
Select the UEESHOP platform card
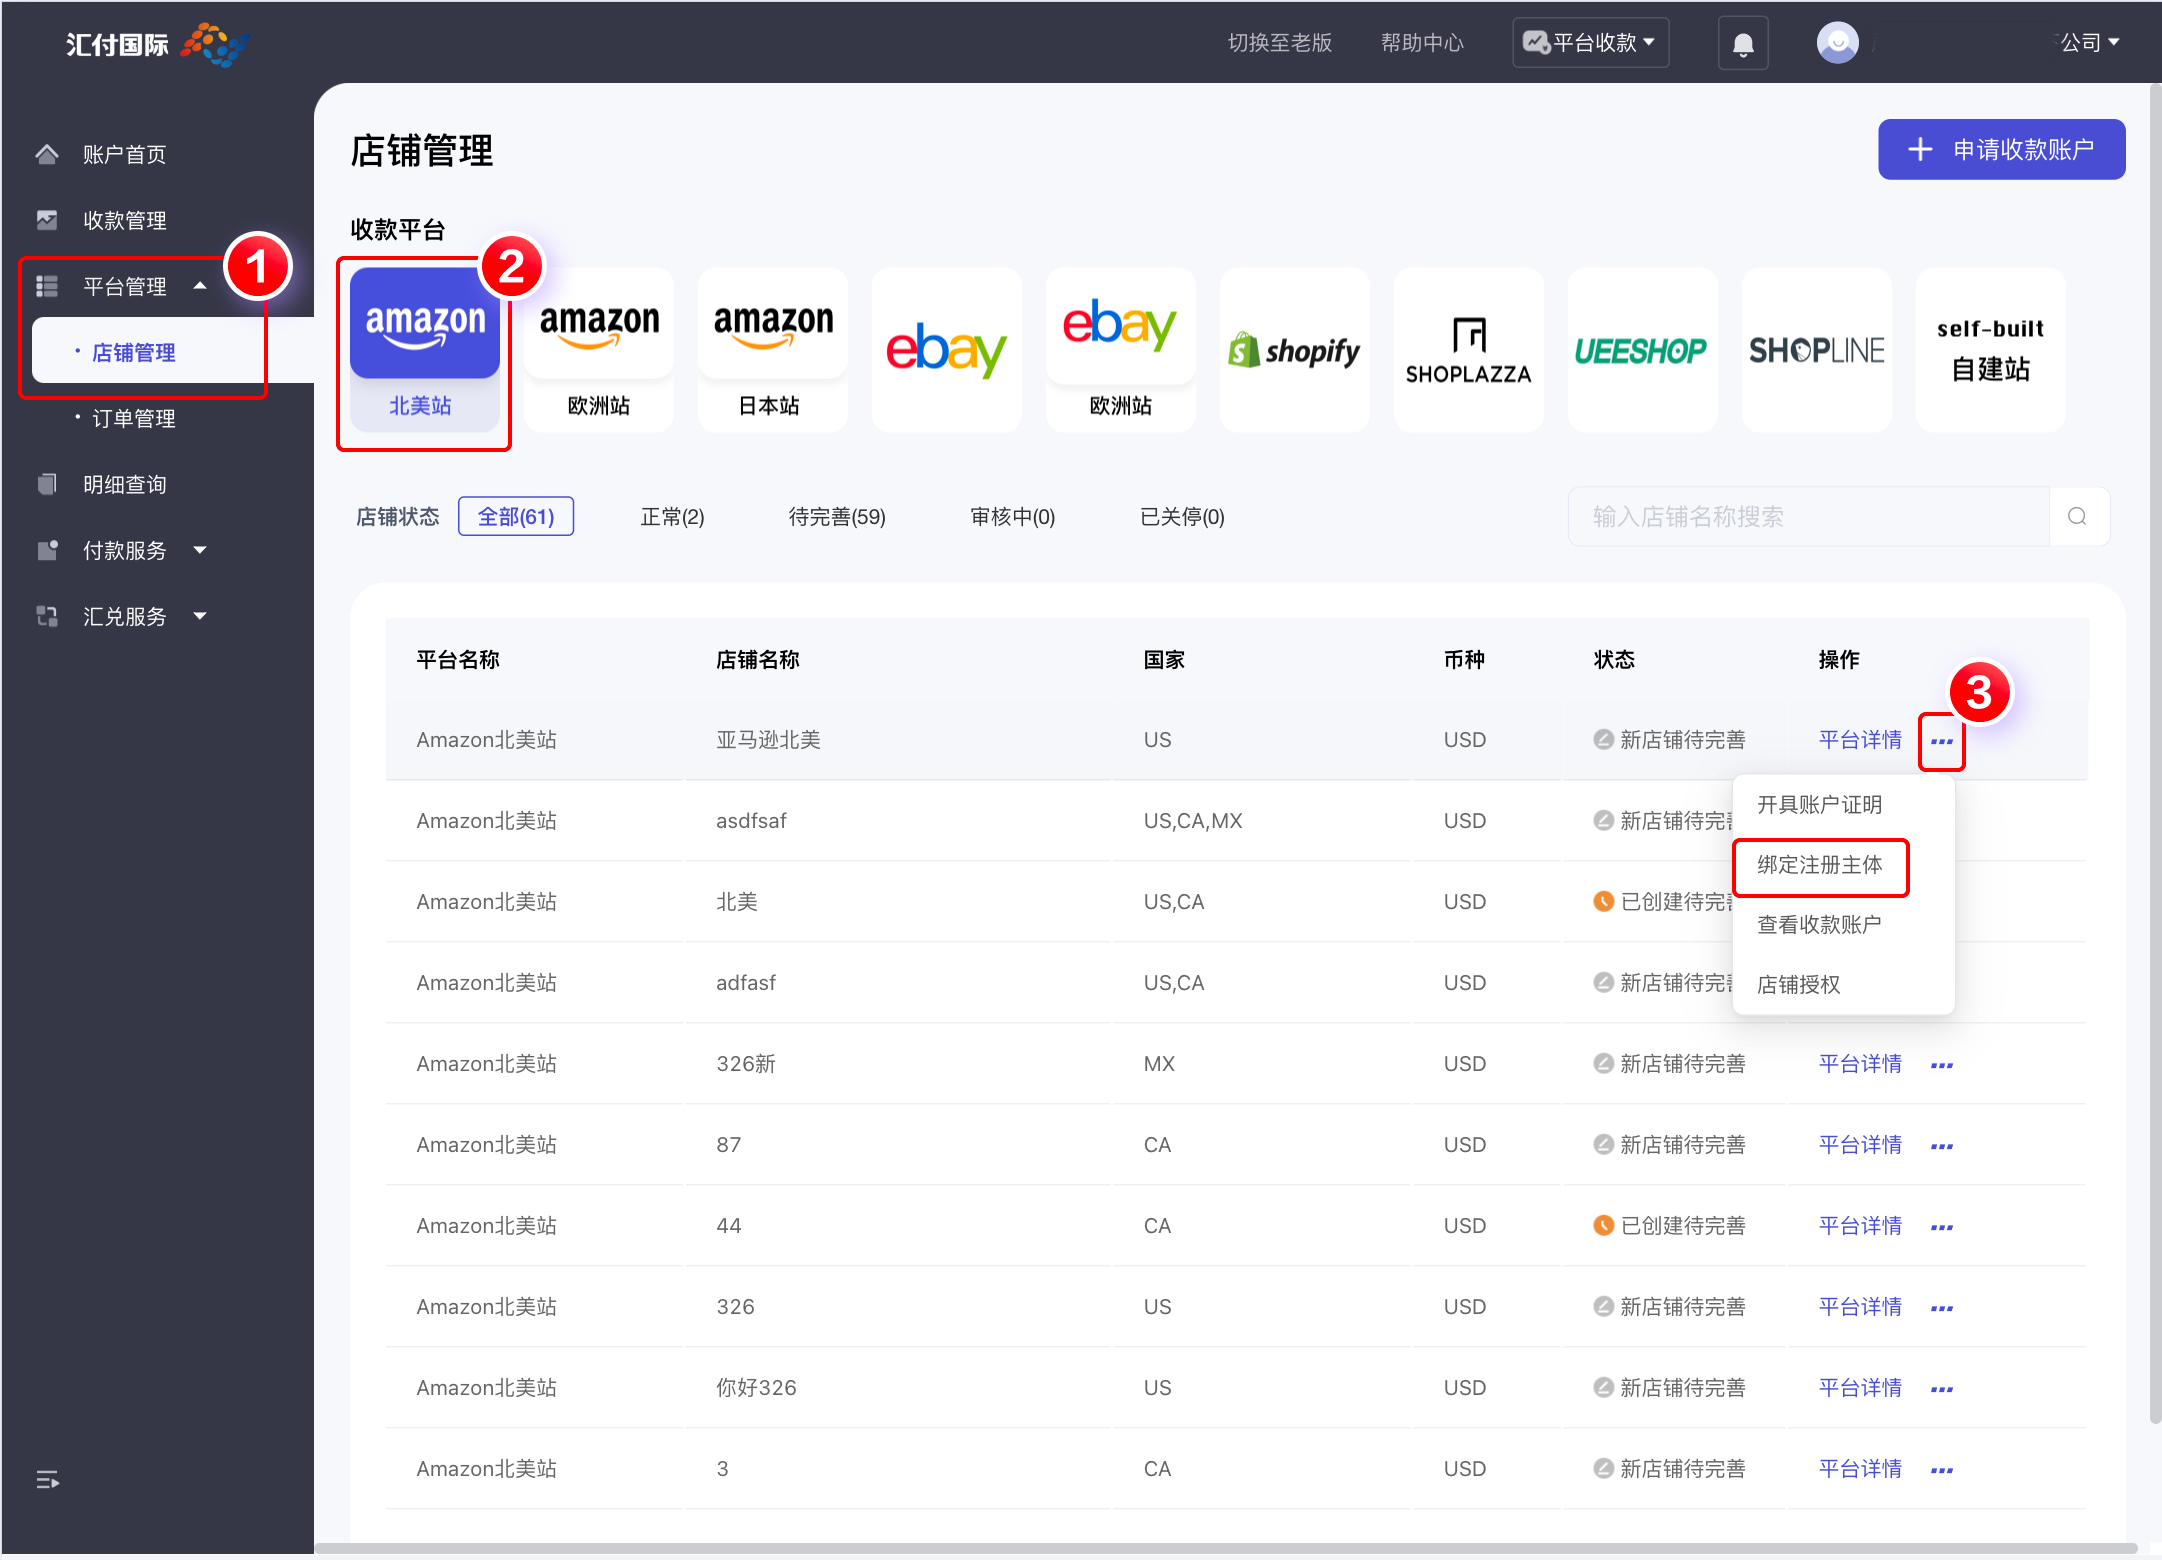[1643, 350]
